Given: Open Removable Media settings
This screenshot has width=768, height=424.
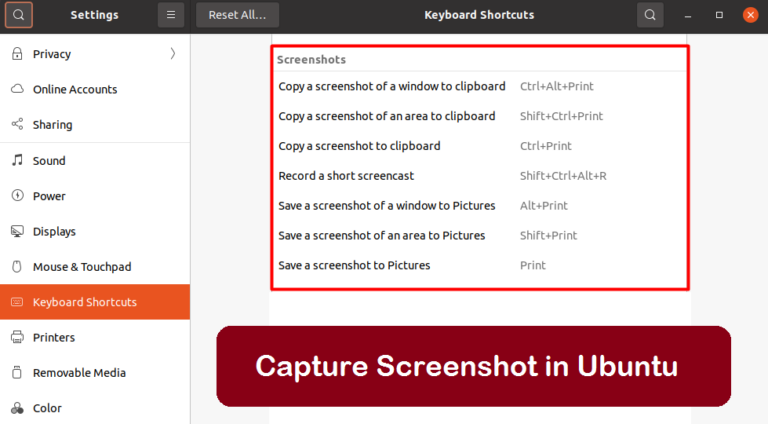Looking at the screenshot, I should coord(79,373).
